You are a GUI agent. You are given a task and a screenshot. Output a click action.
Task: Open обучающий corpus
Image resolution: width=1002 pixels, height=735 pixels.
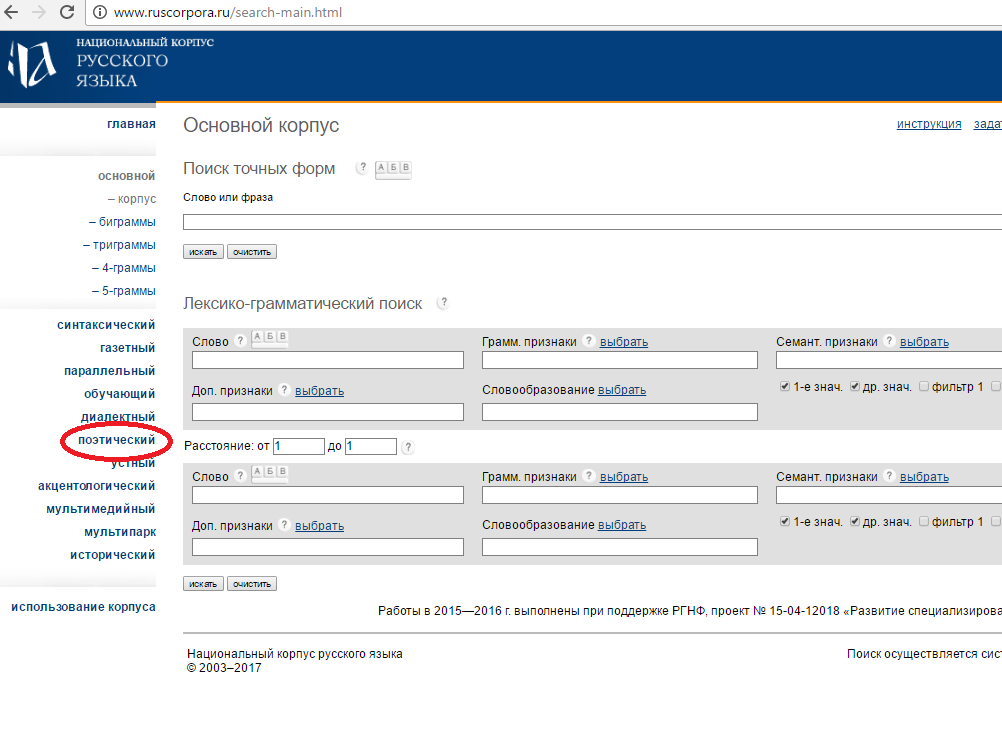pyautogui.click(x=119, y=394)
